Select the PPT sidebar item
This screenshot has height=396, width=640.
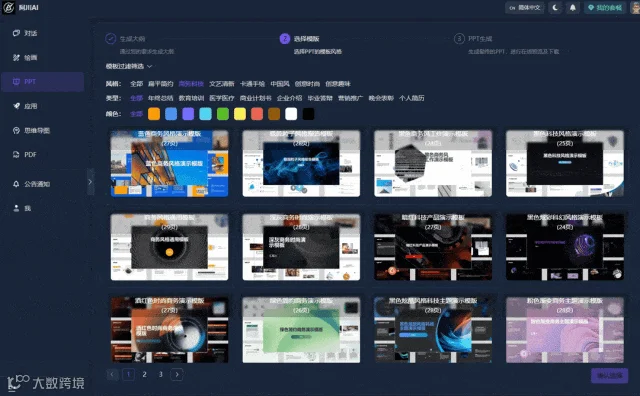tap(42, 82)
